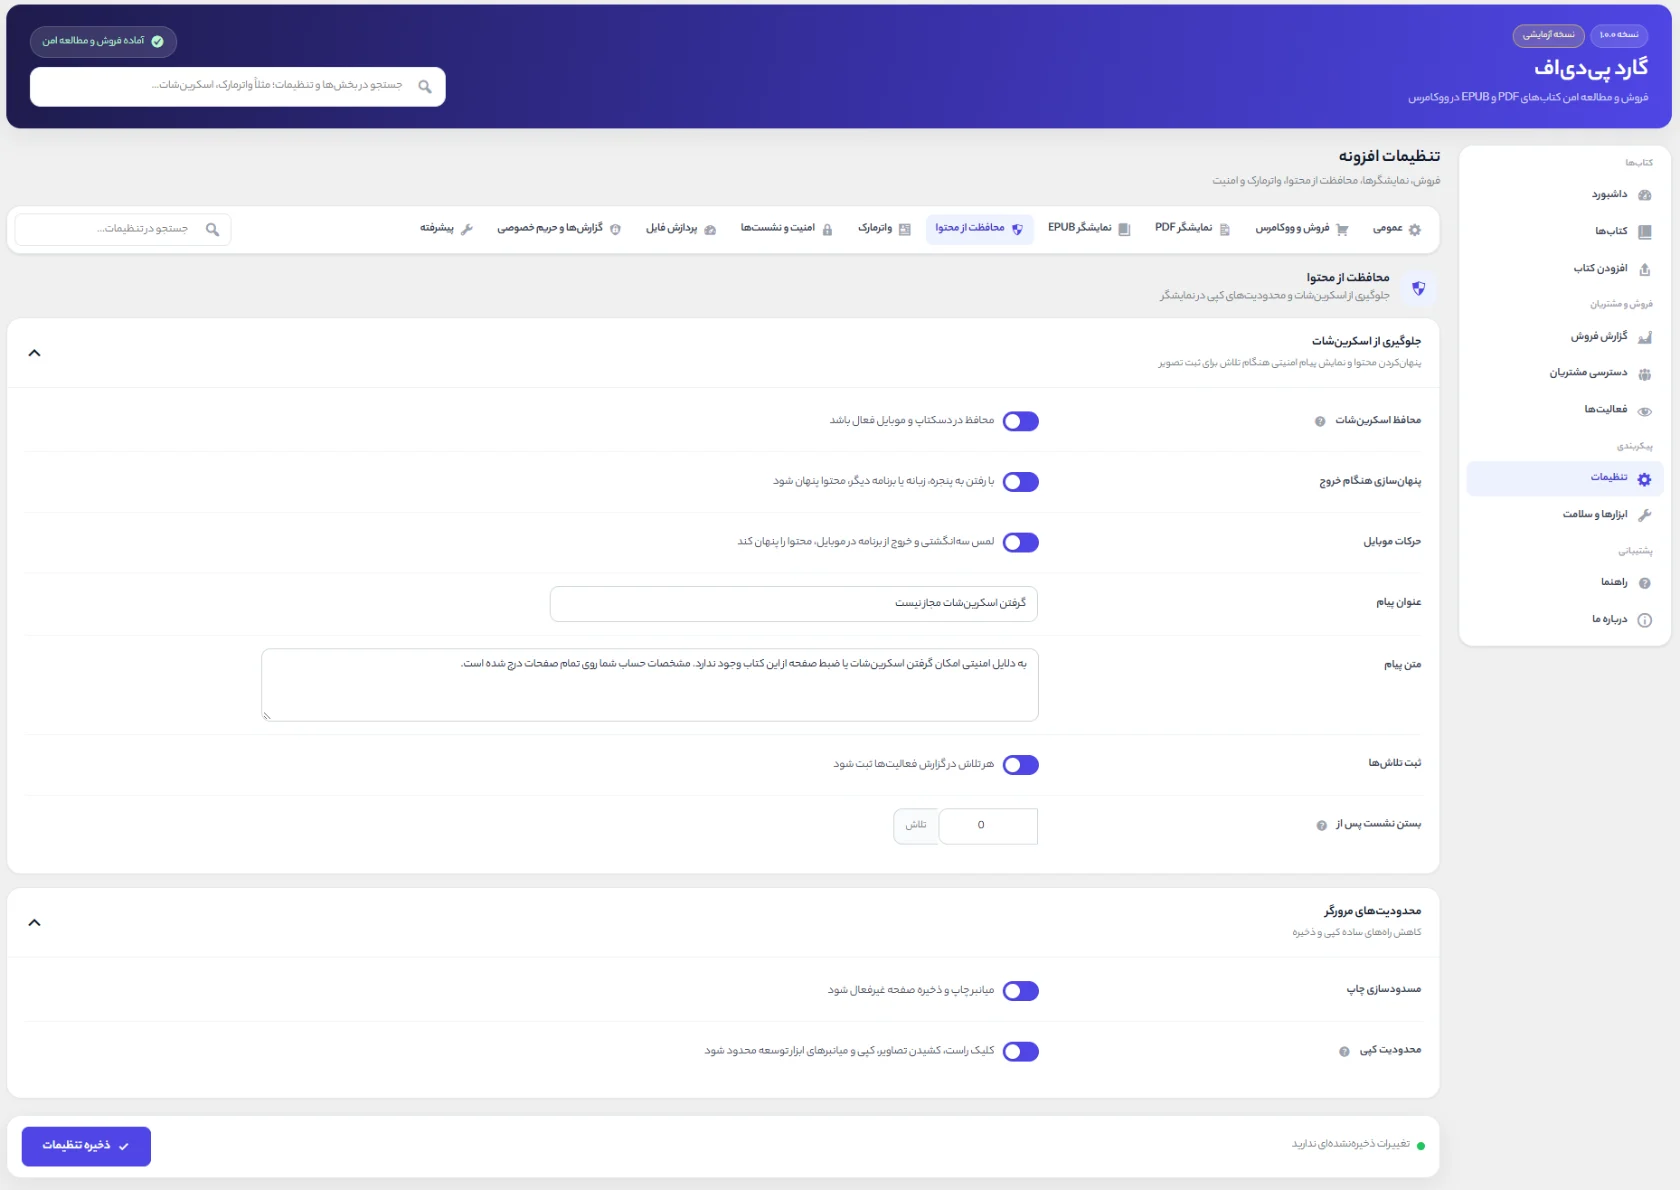1680x1190 pixels.
Task: Click the بستن نشست attempts number field
Action: point(986,826)
